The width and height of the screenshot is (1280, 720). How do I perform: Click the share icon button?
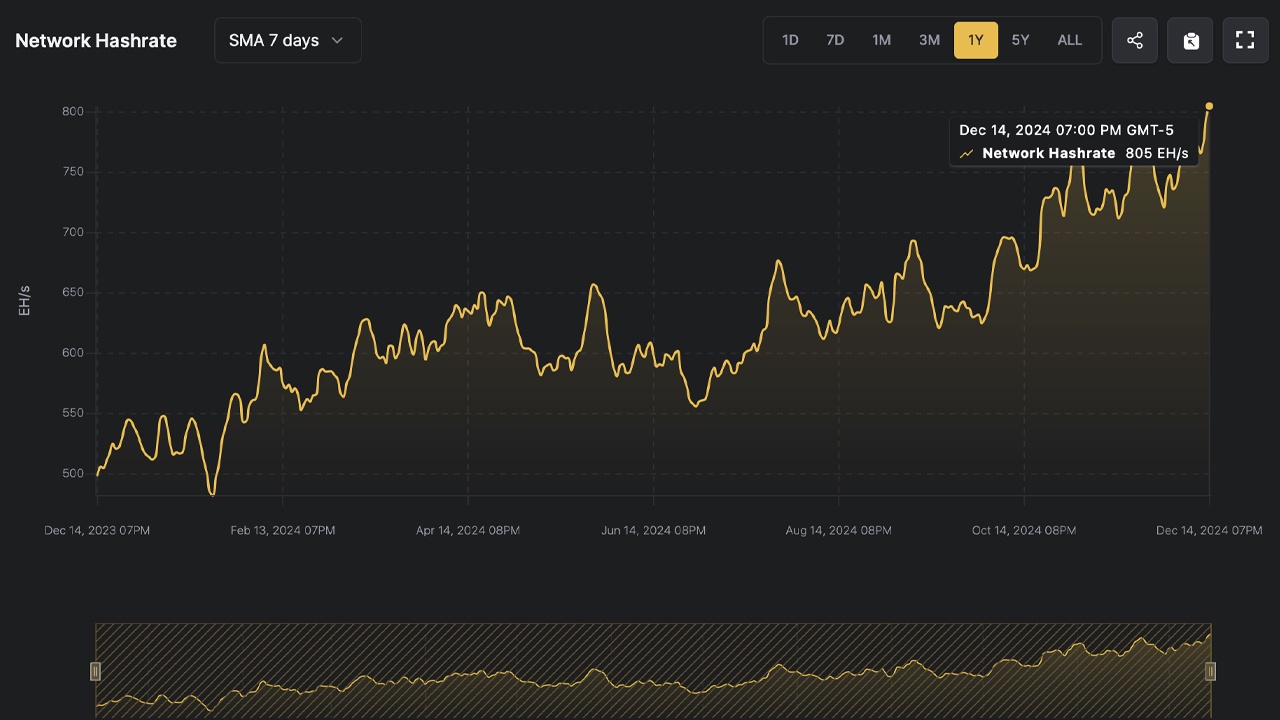pyautogui.click(x=1134, y=40)
